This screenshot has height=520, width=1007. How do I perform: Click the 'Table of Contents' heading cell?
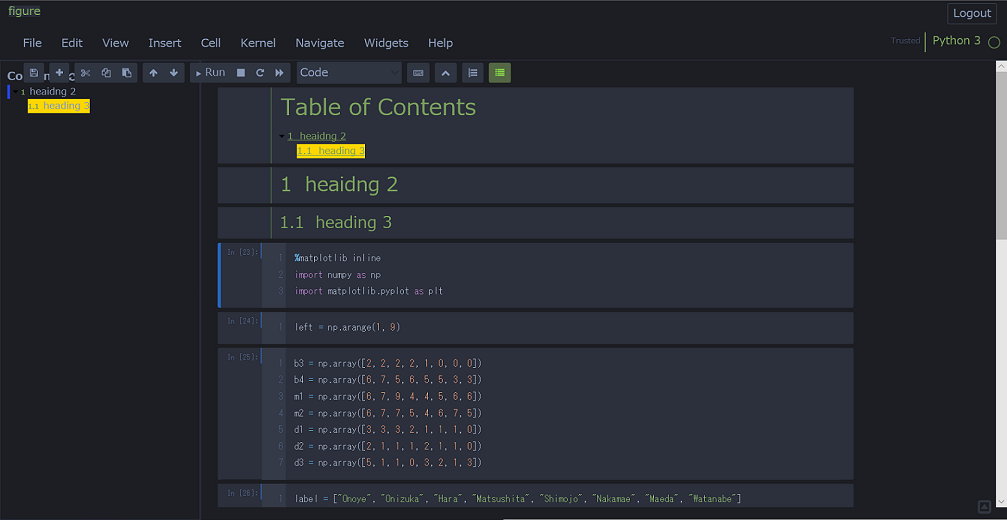(x=378, y=107)
